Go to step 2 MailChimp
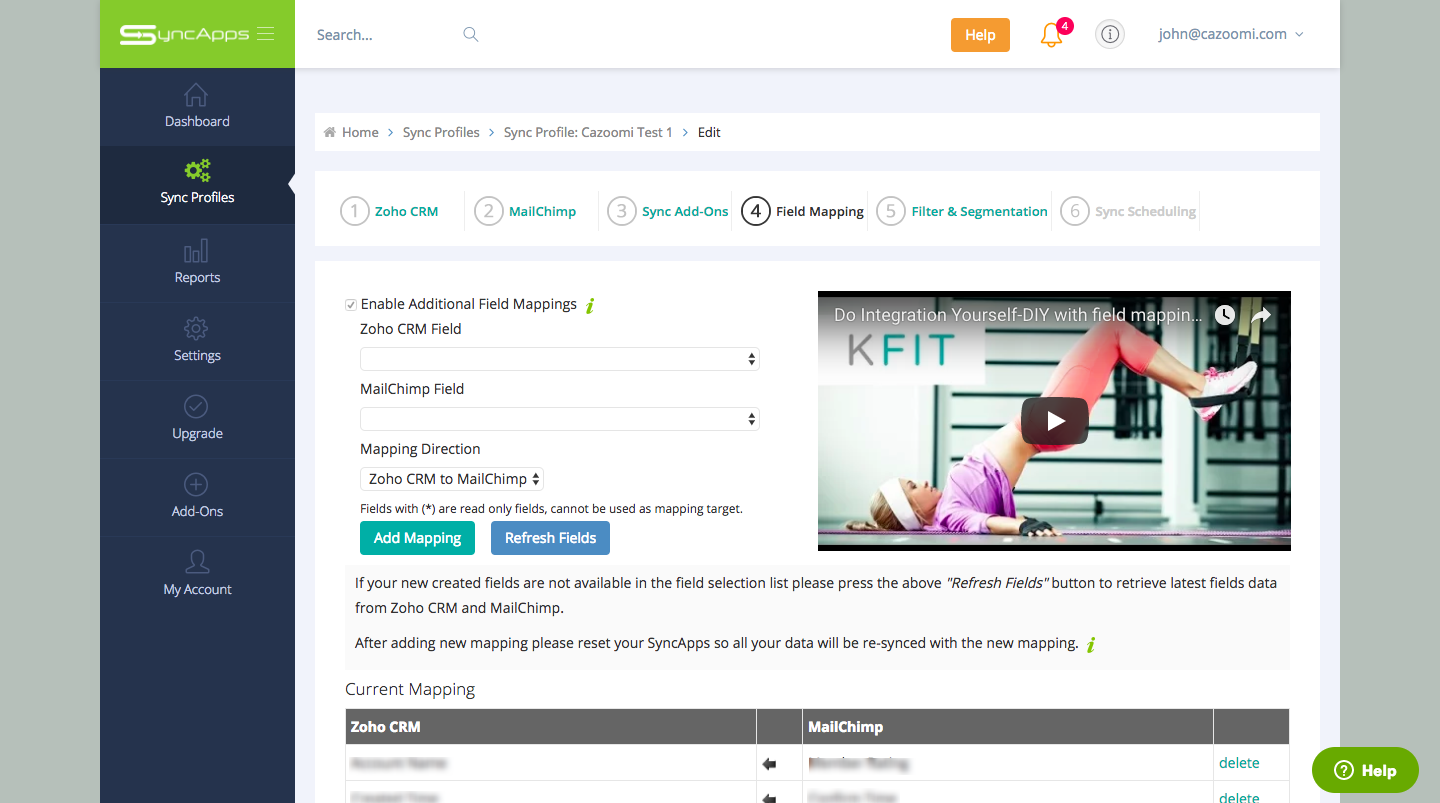 click(x=526, y=211)
